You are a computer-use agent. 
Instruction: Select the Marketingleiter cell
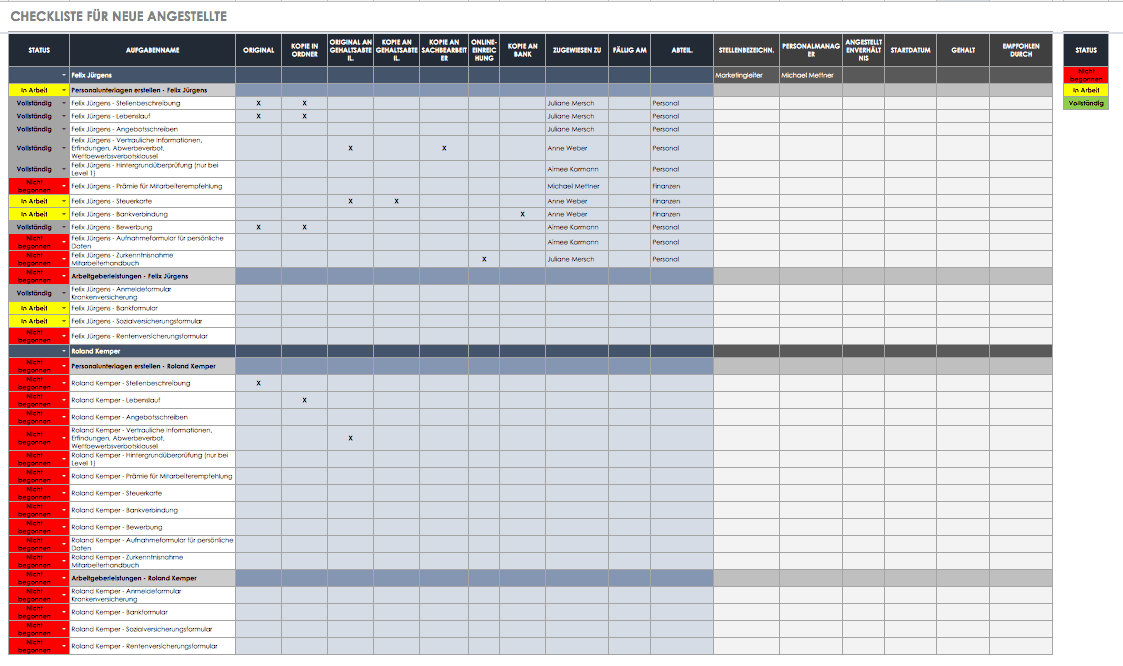[x=745, y=75]
